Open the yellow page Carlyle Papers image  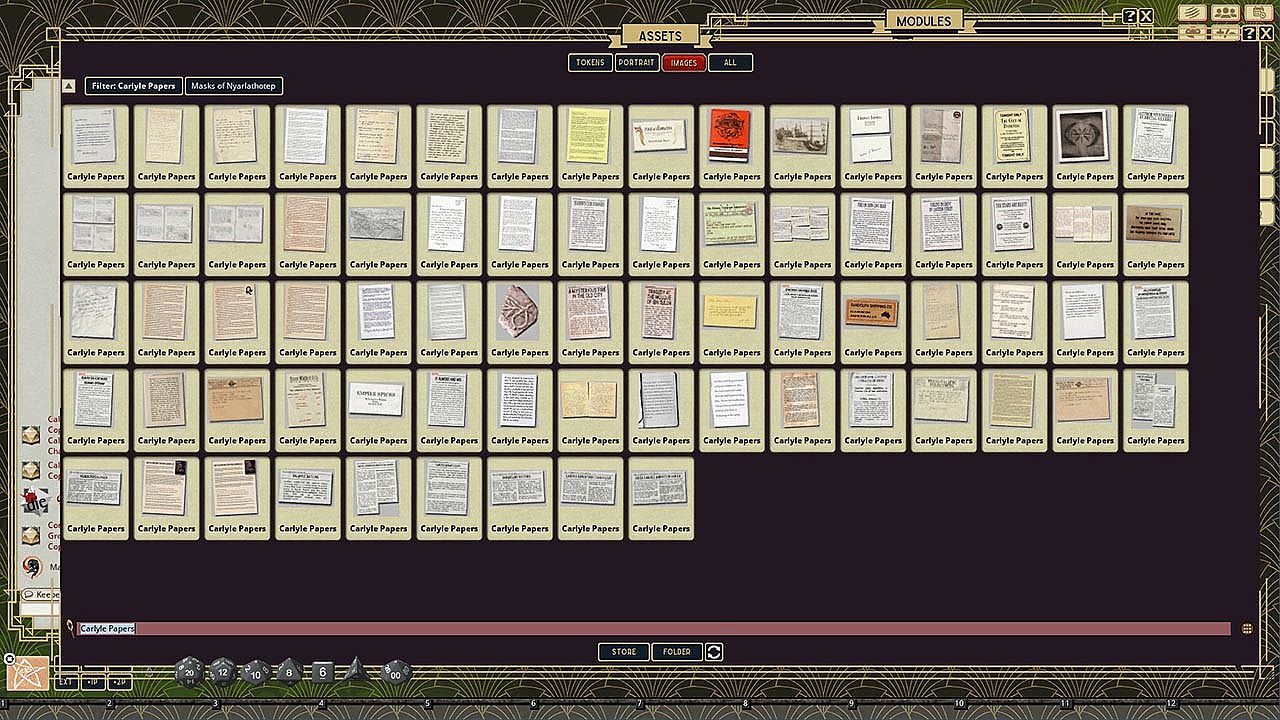point(590,146)
